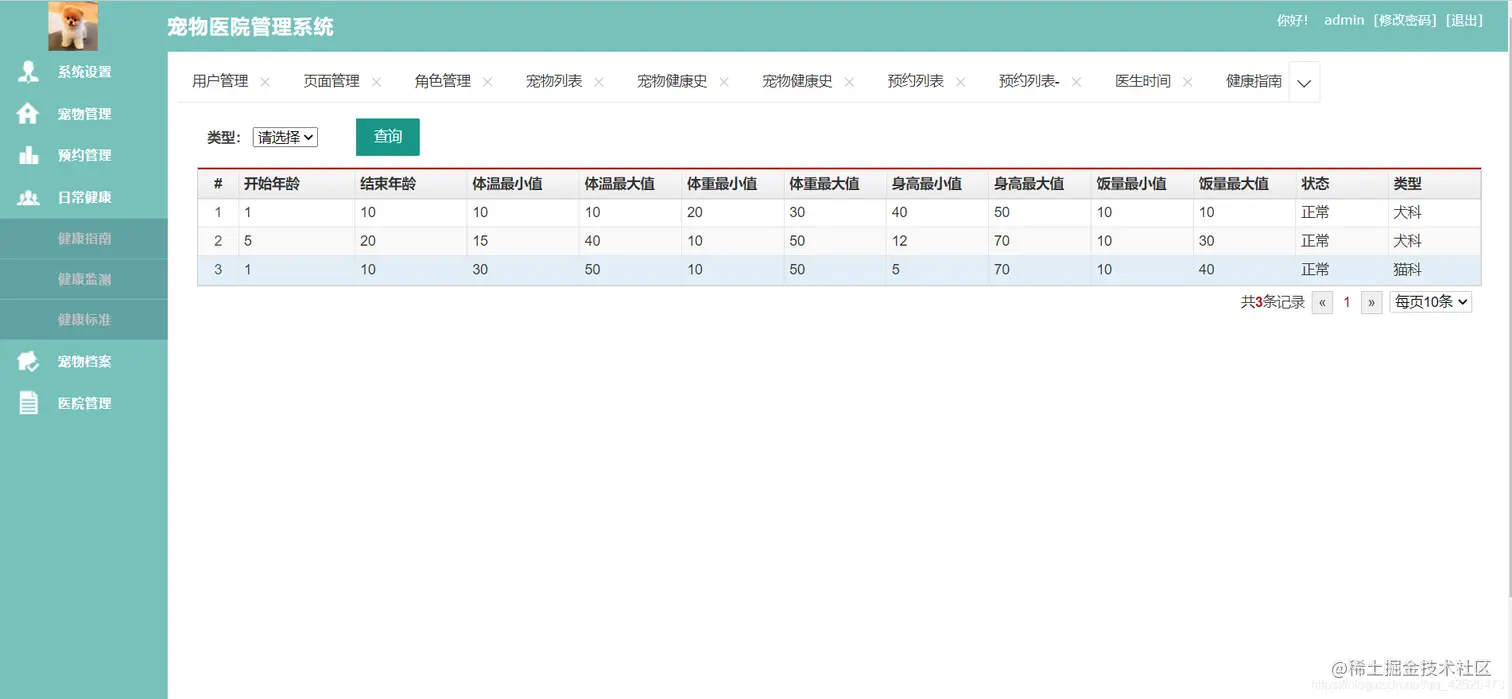
Task: Open 预约管理 menu in sidebar
Action: (84, 155)
